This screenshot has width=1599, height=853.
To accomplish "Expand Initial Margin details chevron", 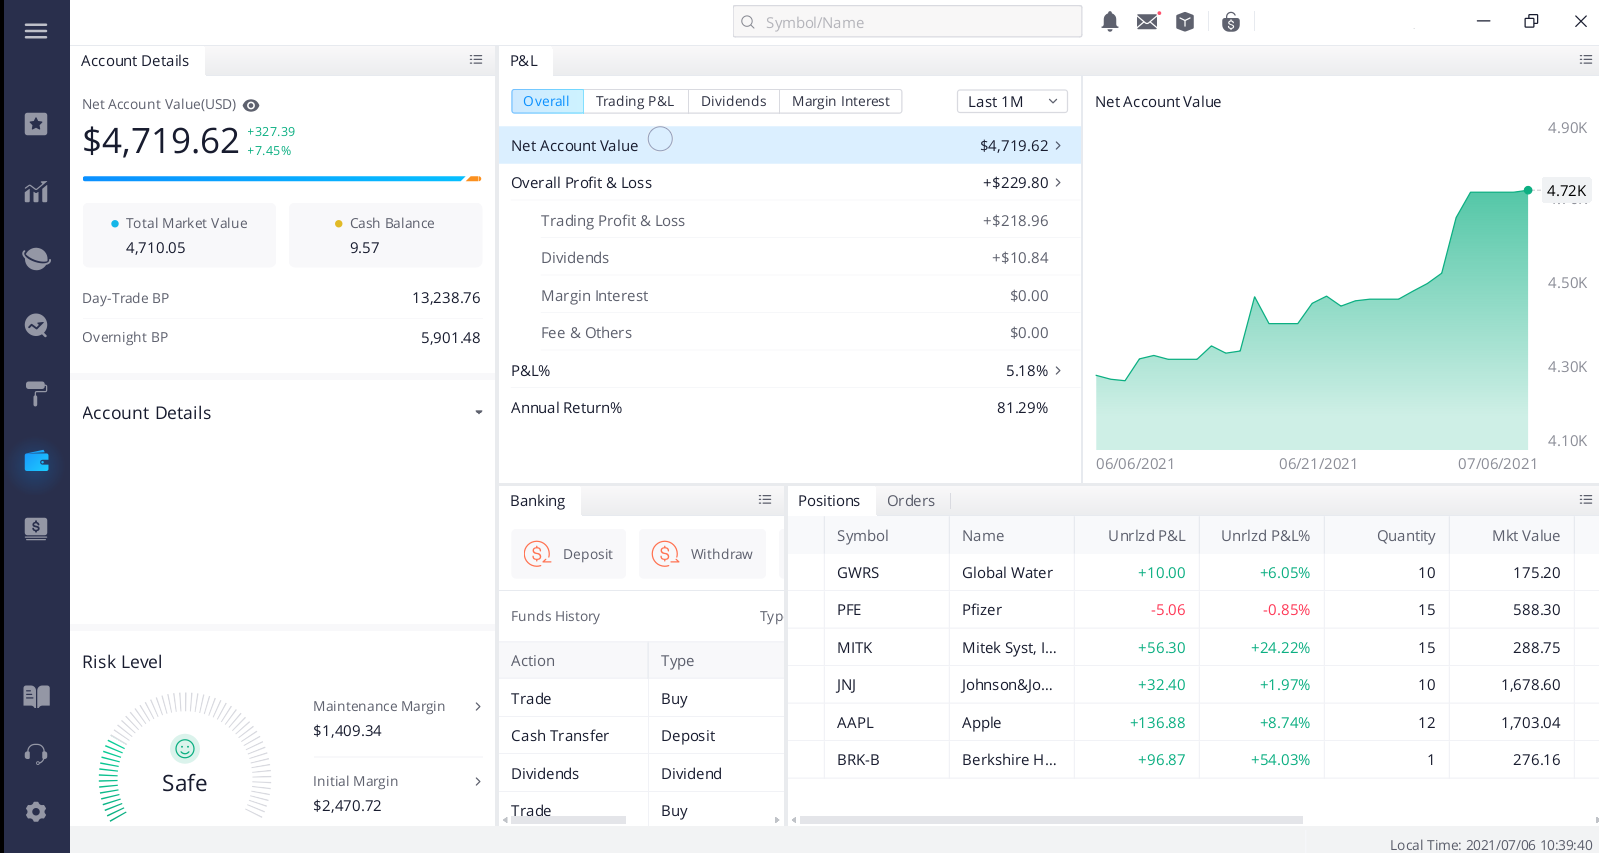I will [x=478, y=782].
